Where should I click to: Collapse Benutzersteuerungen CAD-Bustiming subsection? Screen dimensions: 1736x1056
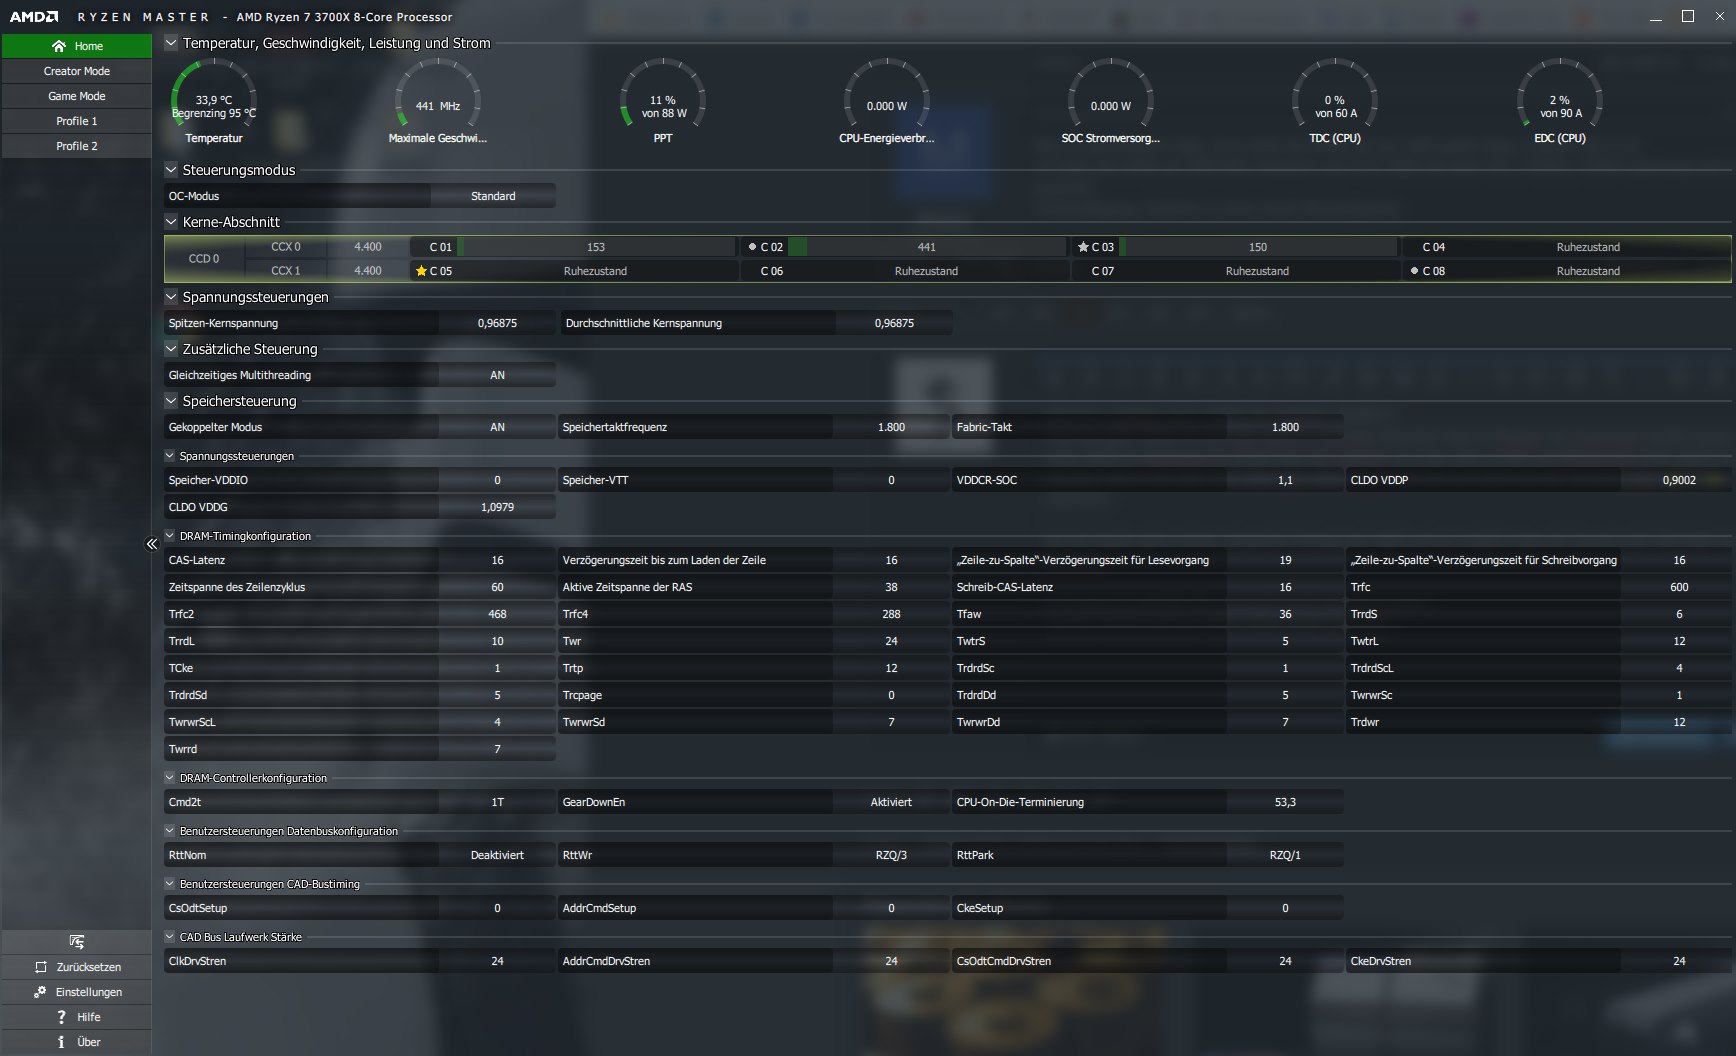[170, 884]
